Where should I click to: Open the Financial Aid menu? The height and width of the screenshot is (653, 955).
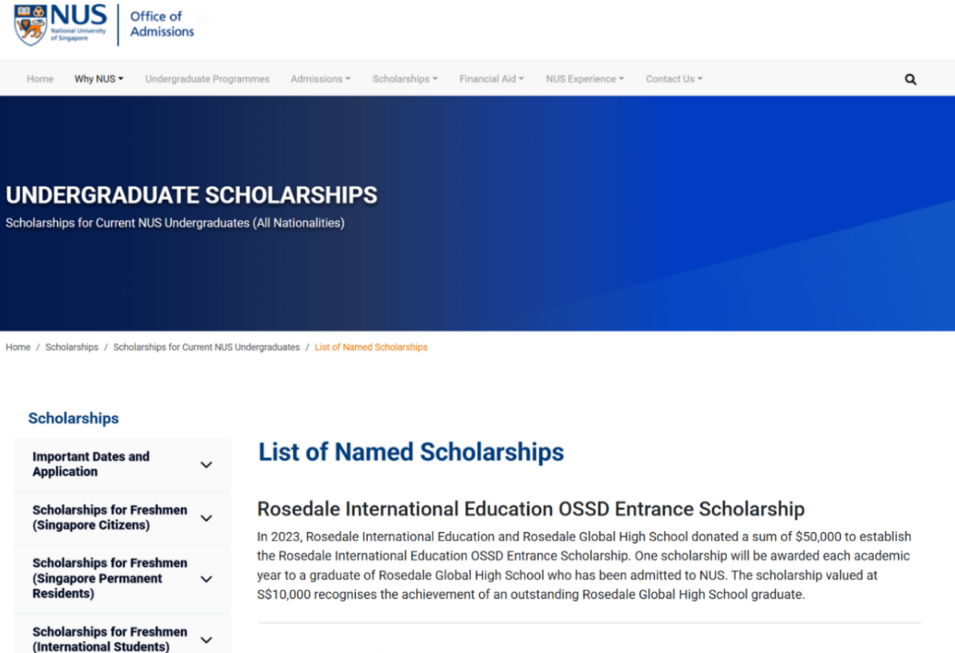pyautogui.click(x=491, y=79)
